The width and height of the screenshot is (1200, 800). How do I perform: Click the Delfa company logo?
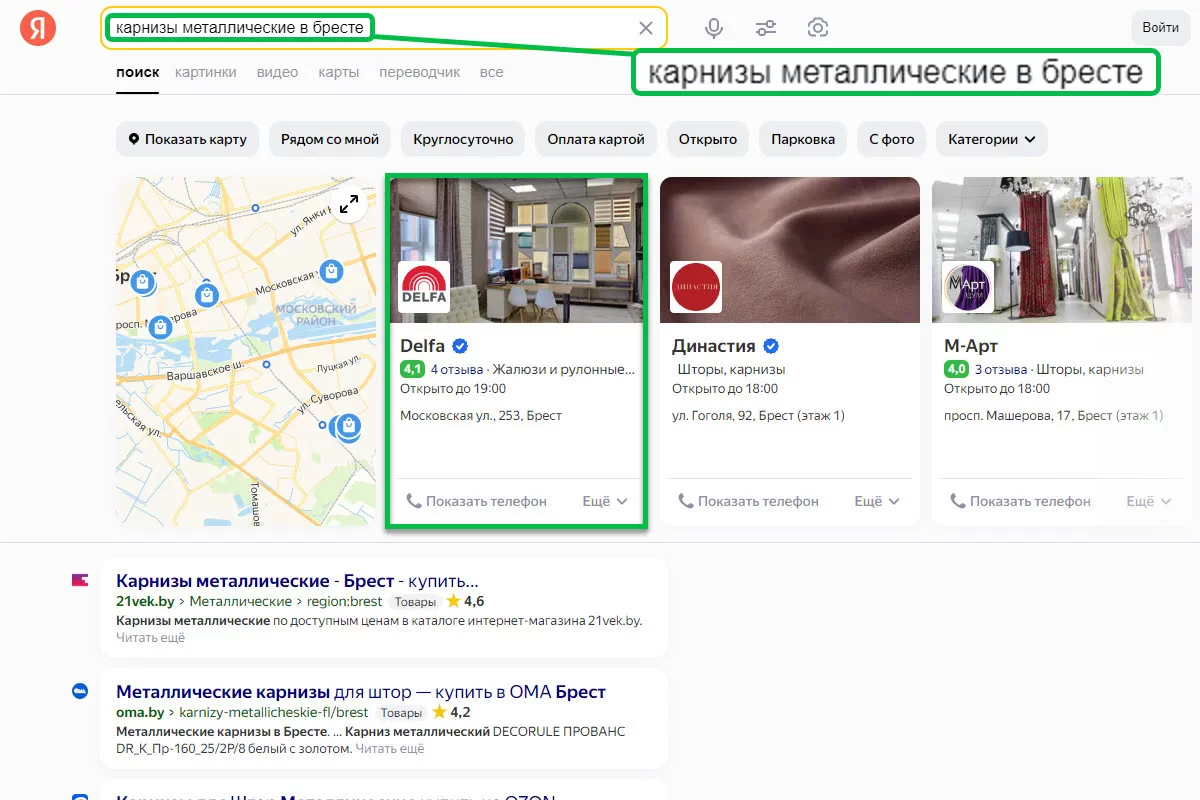click(x=424, y=287)
